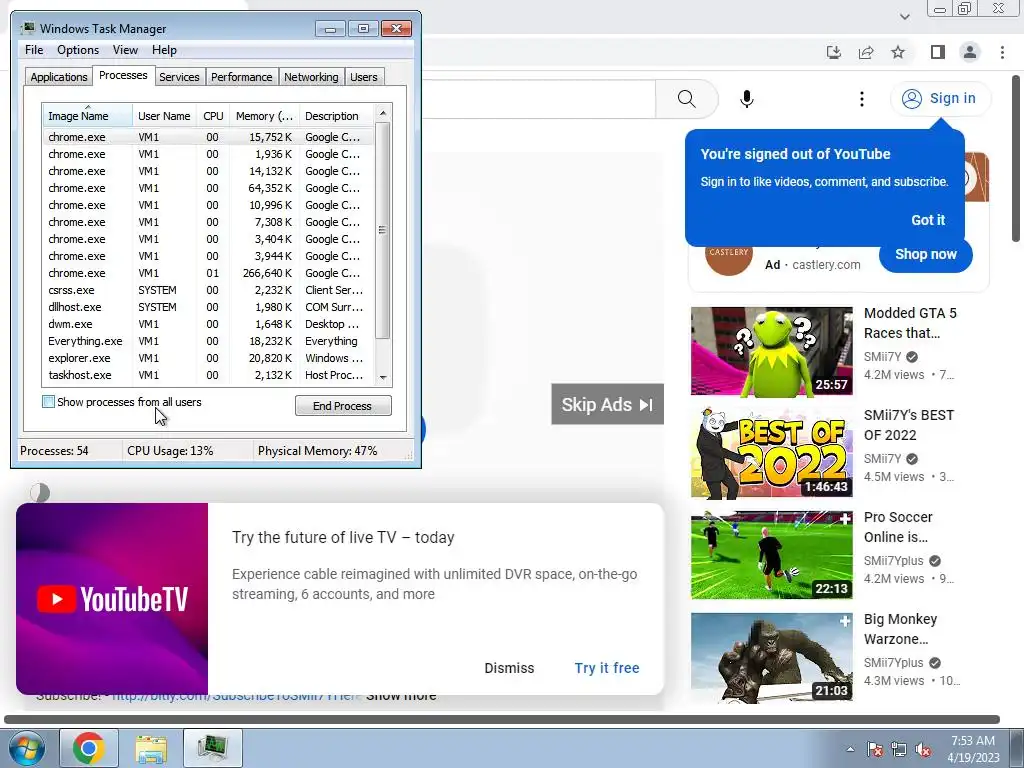Switch to the Applications tab
The image size is (1024, 768).
pos(59,77)
